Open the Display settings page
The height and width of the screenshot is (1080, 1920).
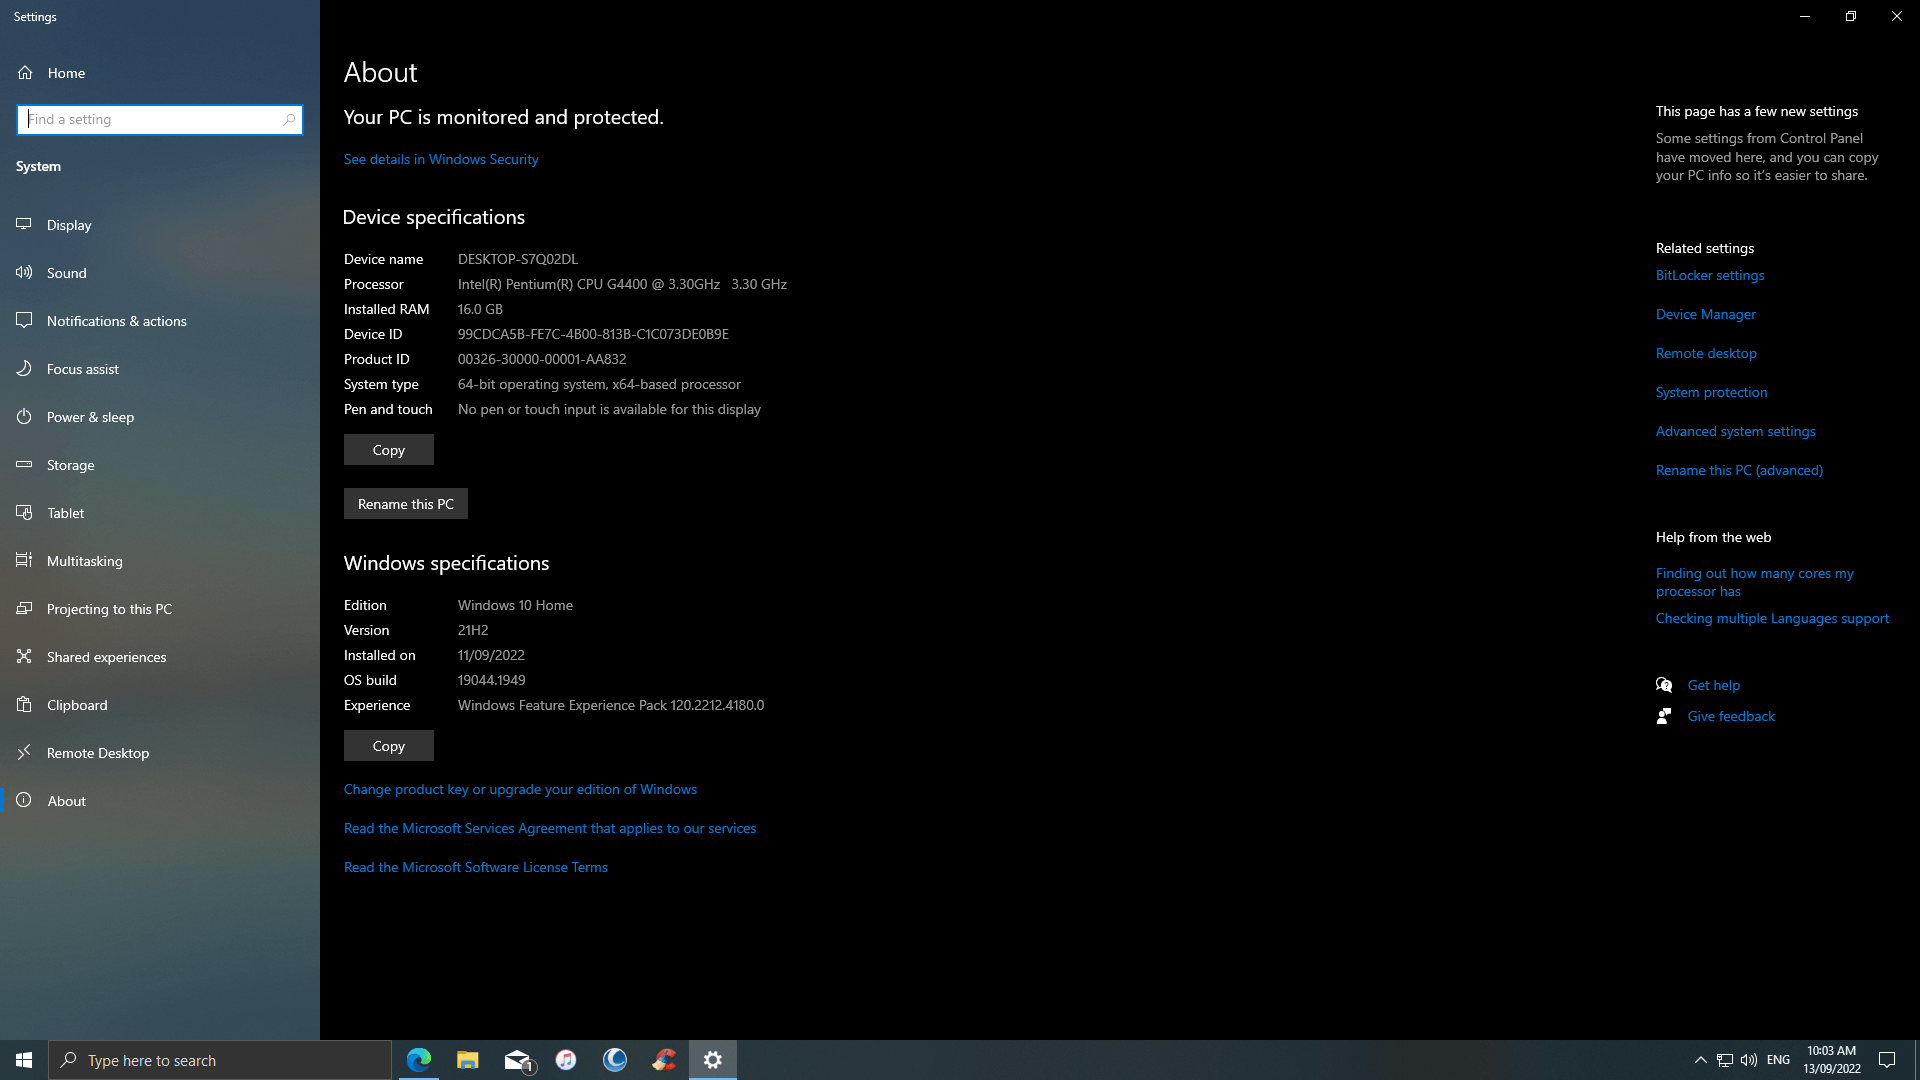coord(160,225)
